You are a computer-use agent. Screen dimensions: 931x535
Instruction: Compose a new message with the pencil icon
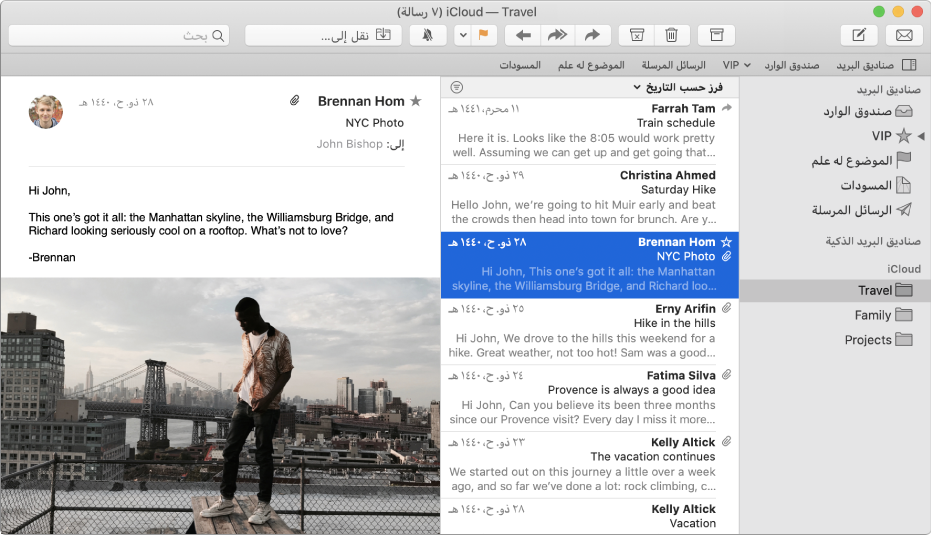[x=859, y=35]
